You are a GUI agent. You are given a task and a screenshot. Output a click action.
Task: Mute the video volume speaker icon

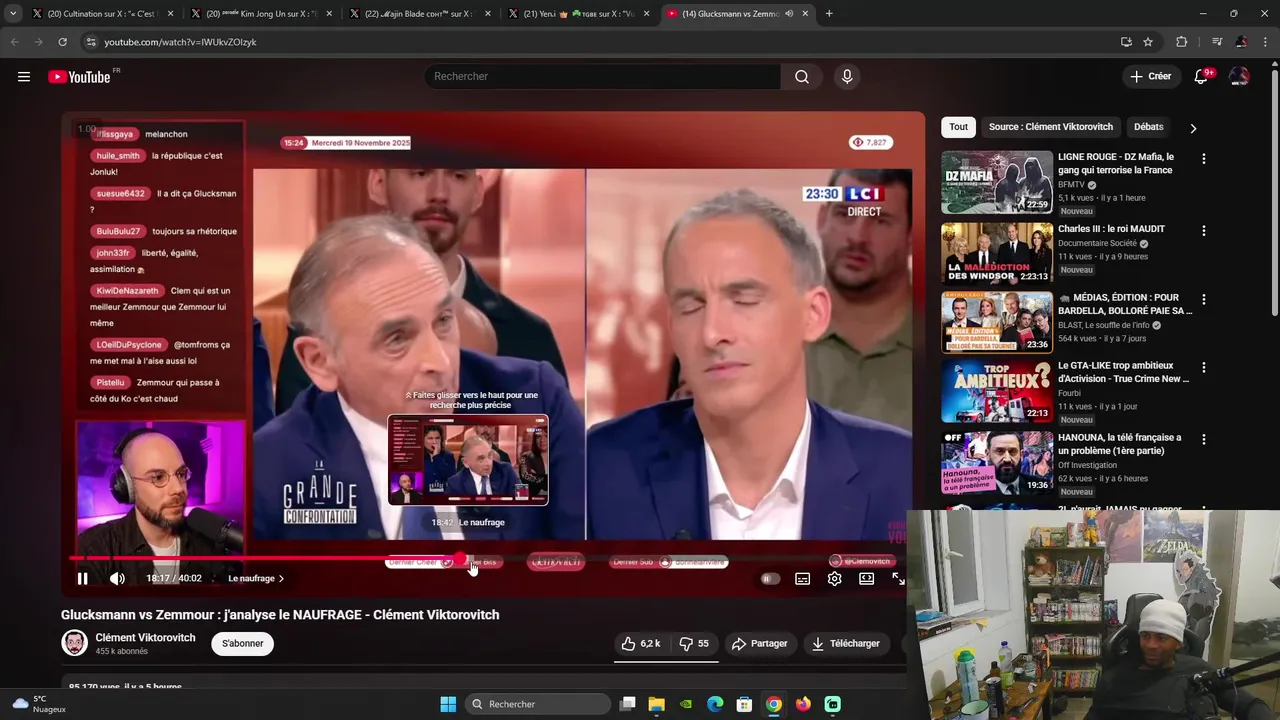coord(117,578)
